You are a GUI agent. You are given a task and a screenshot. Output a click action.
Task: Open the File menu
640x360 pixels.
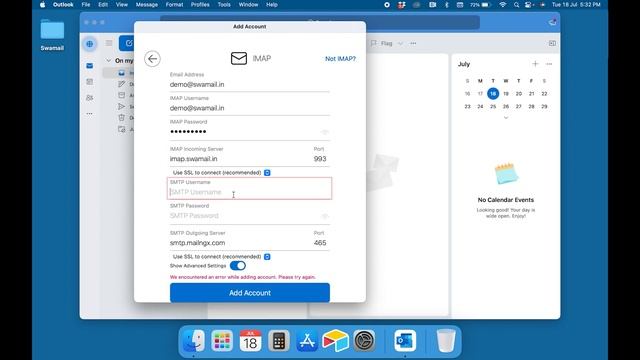(x=86, y=4)
